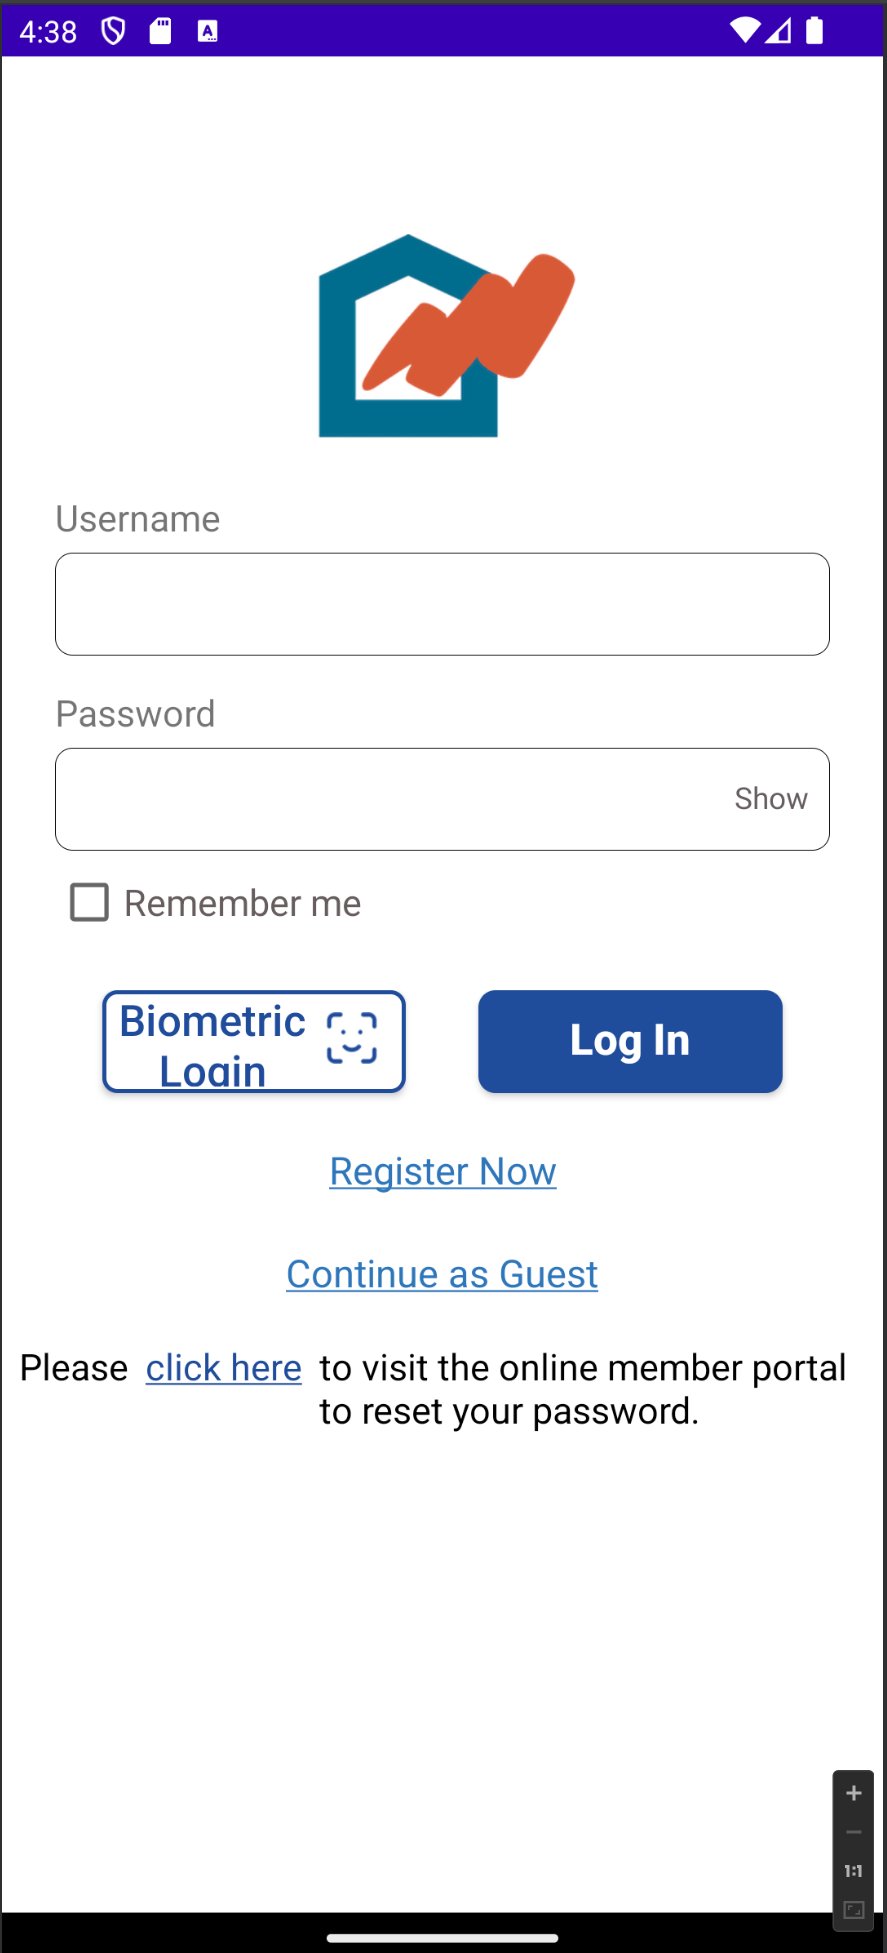Focus the Username input field
This screenshot has width=887, height=1953.
click(442, 604)
